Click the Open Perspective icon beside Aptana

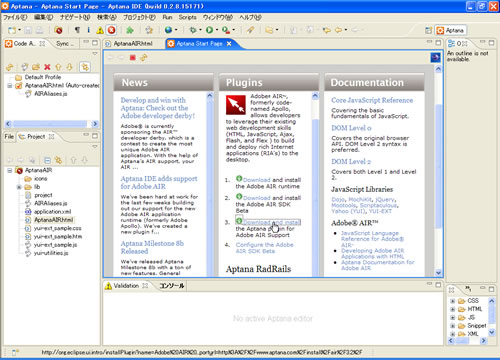[x=429, y=30]
